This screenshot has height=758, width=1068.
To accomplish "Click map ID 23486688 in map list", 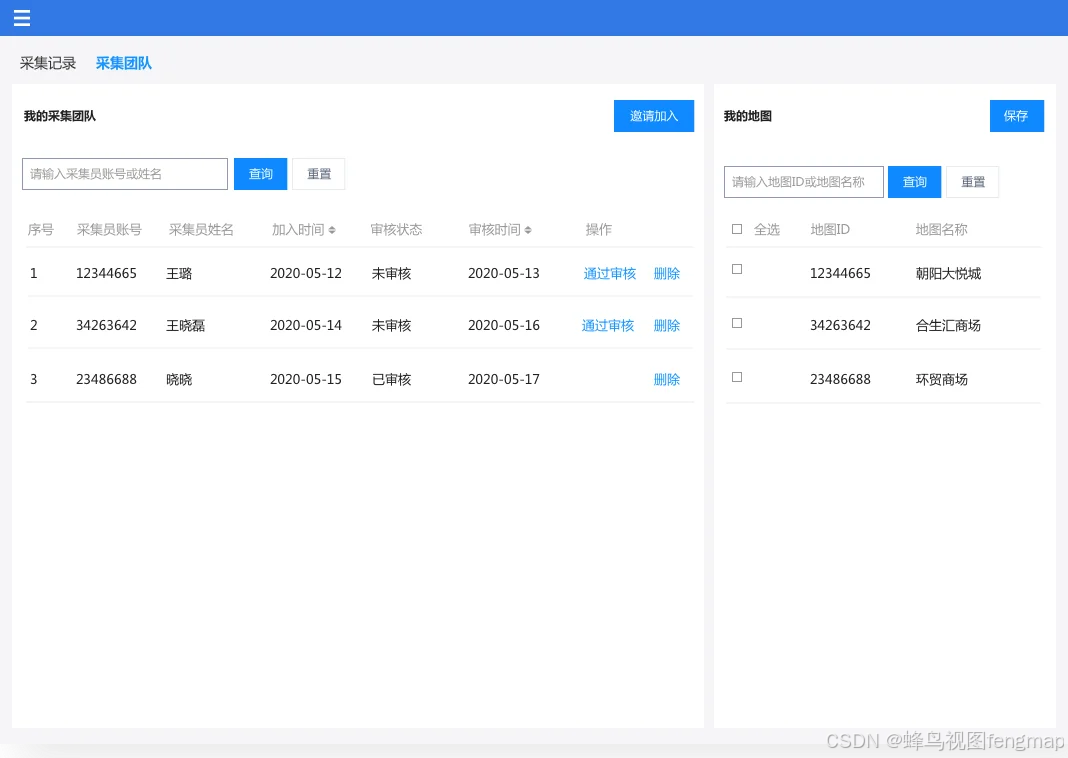I will point(840,379).
